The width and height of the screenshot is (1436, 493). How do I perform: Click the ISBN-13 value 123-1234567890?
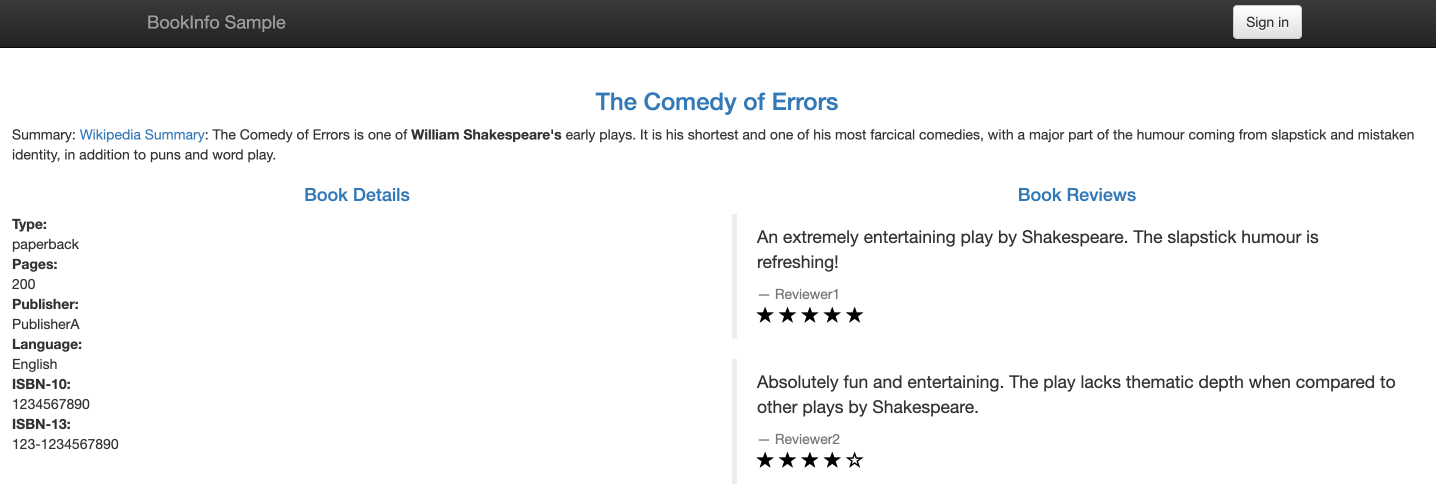pos(65,444)
